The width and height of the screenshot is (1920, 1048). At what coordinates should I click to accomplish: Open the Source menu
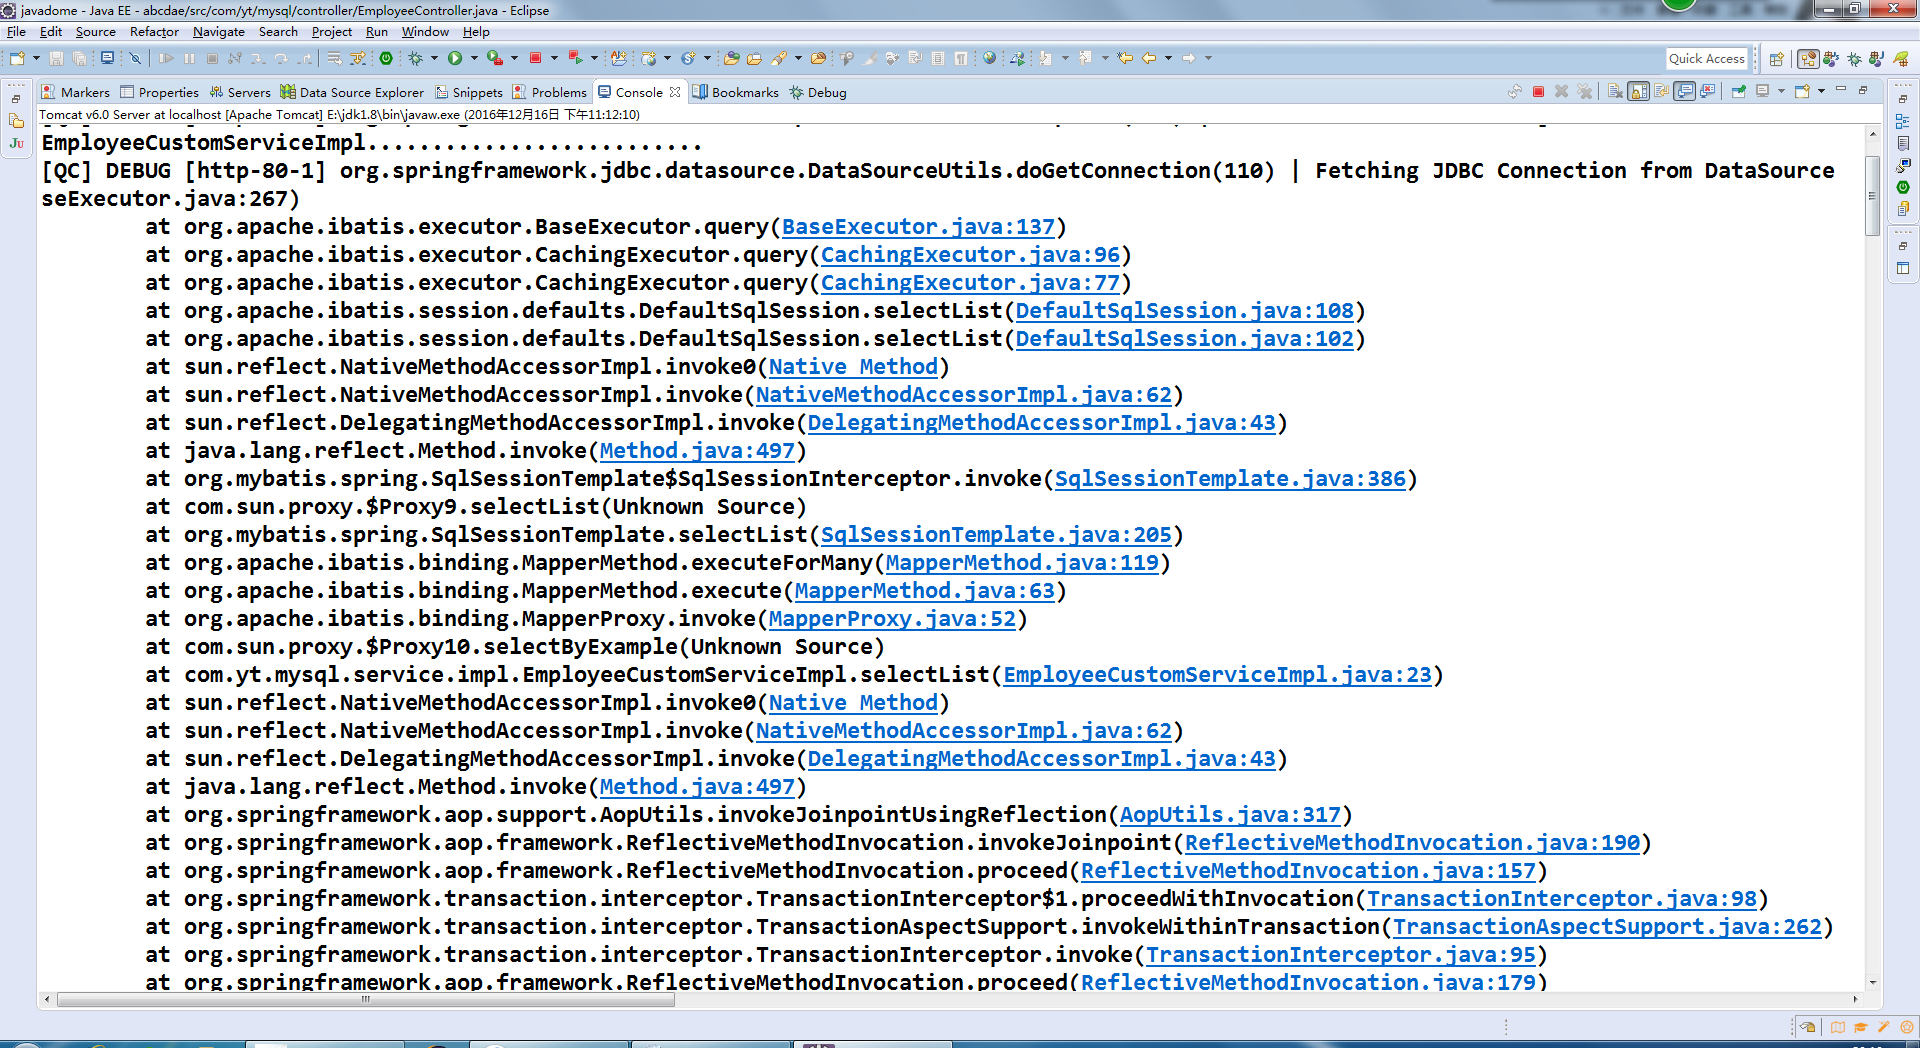[96, 32]
